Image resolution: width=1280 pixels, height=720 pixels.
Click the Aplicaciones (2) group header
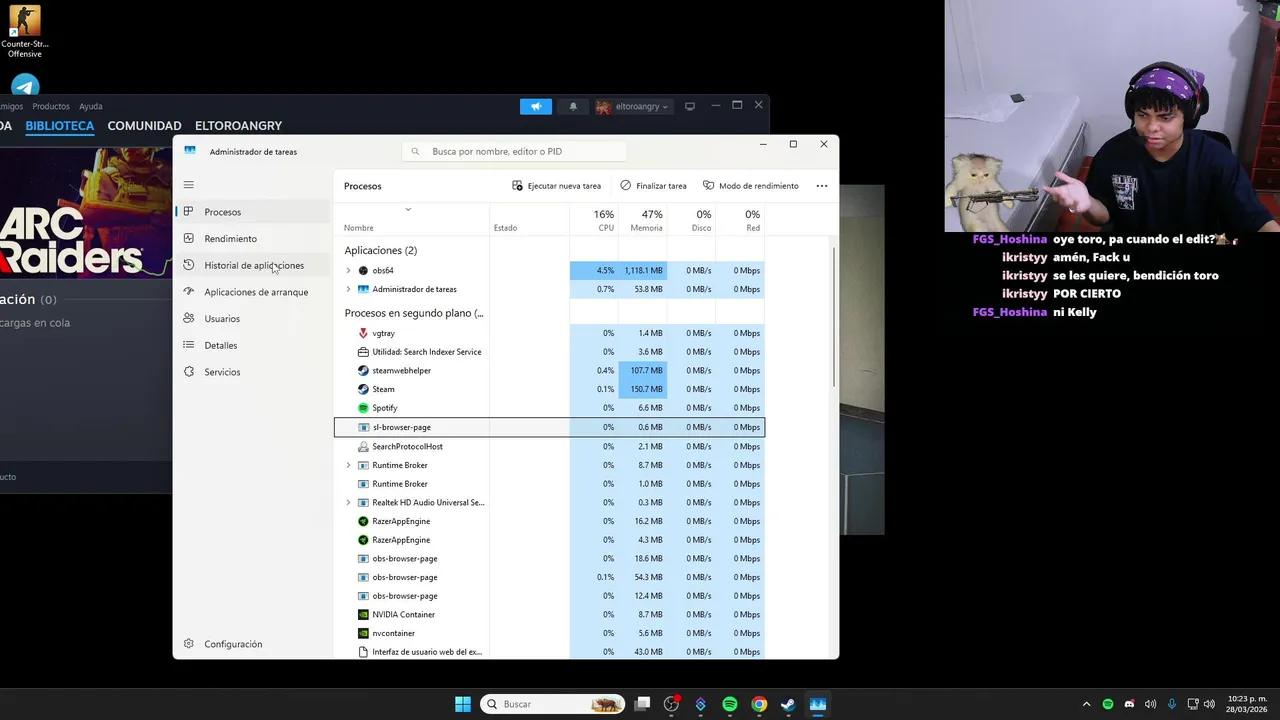tap(381, 250)
